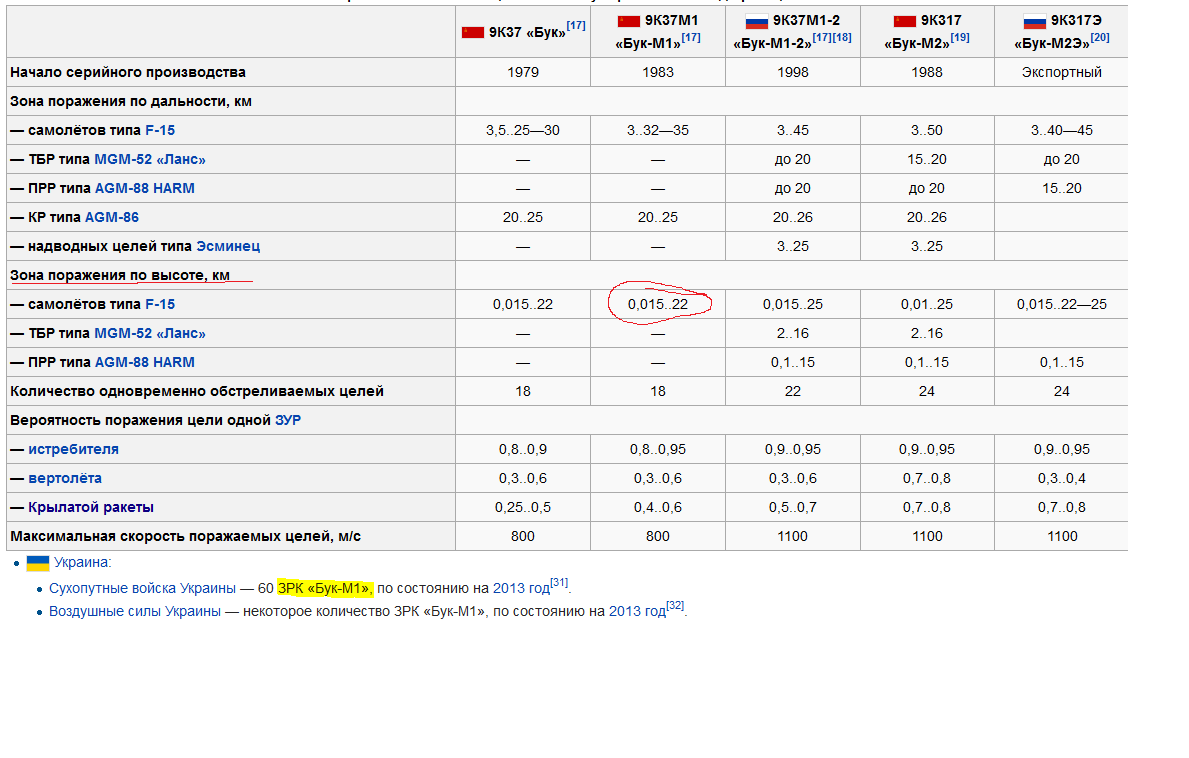The width and height of the screenshot is (1189, 758).
Task: Click the circled 0,015..22 value
Action: [657, 304]
